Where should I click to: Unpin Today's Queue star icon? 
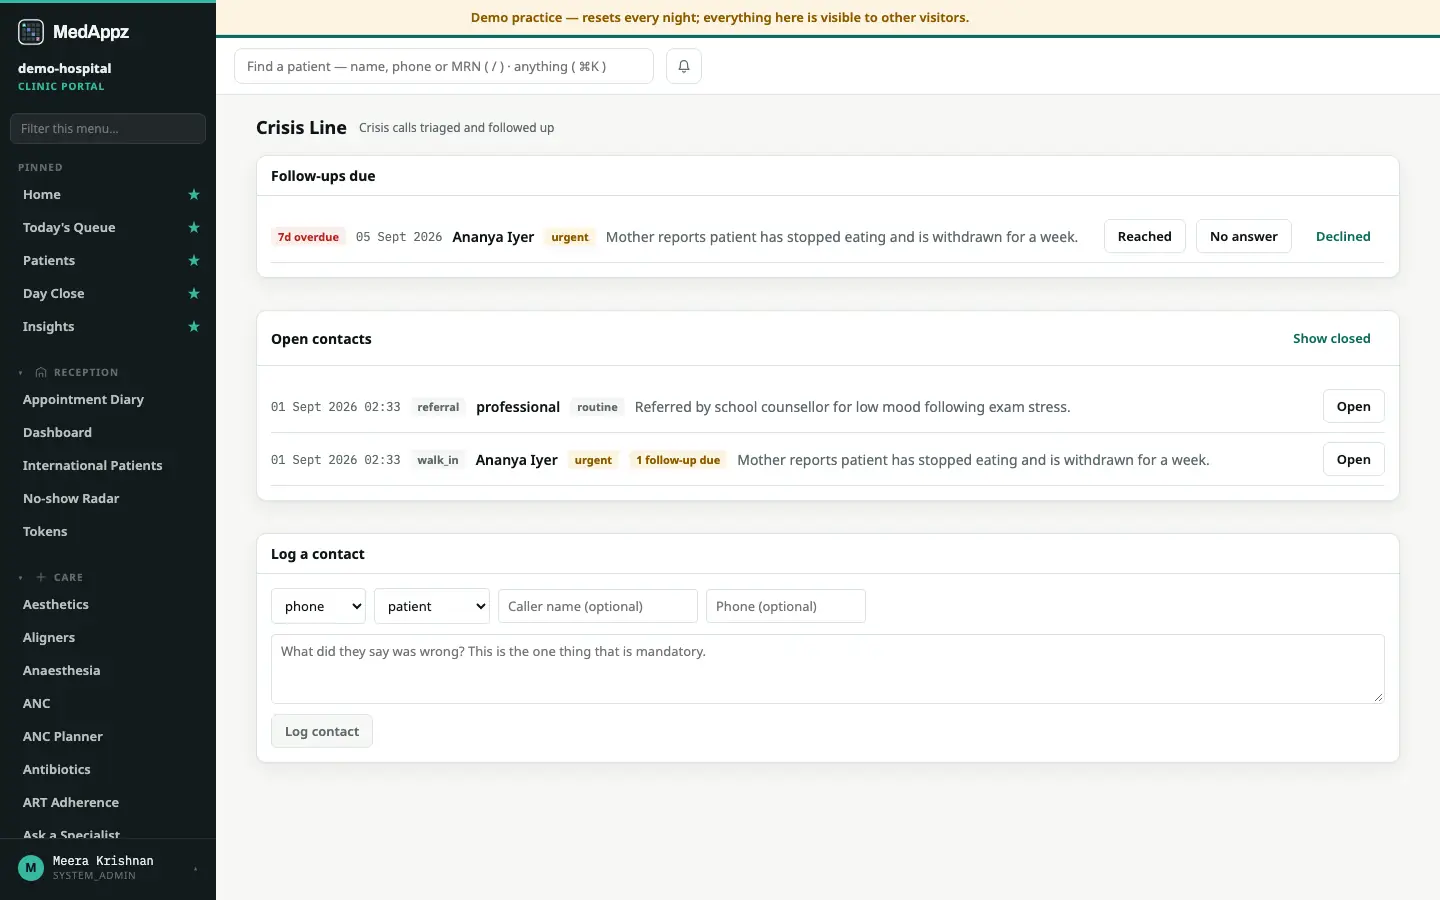pyautogui.click(x=194, y=228)
